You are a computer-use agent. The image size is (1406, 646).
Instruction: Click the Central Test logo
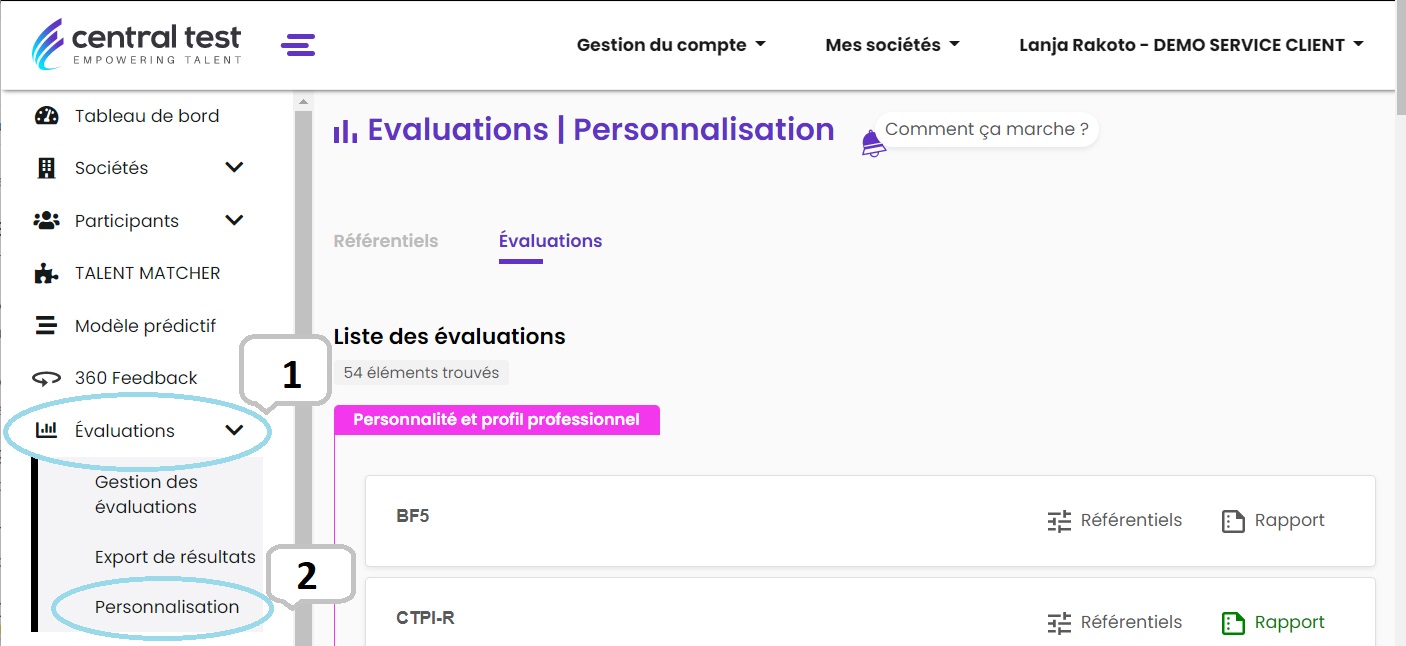137,44
